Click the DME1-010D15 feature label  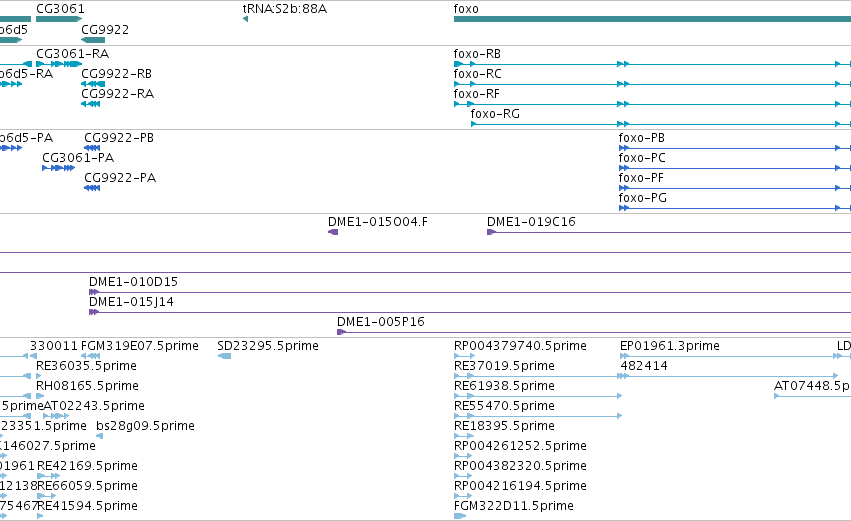pos(134,282)
